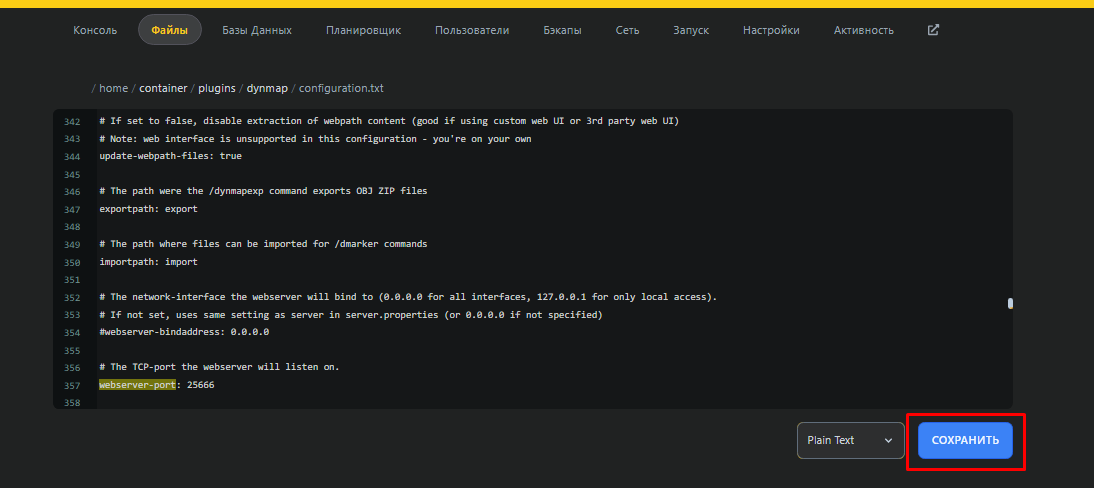The width and height of the screenshot is (1094, 488).
Task: Switch to the Бэкапы tab
Action: click(562, 30)
